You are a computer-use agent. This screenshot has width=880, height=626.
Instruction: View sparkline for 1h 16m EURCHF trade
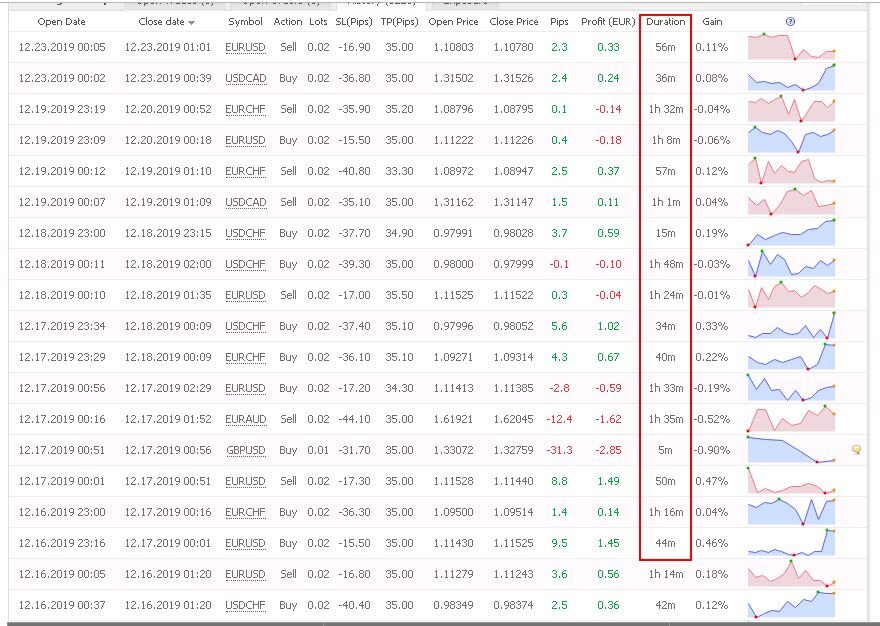pos(791,511)
